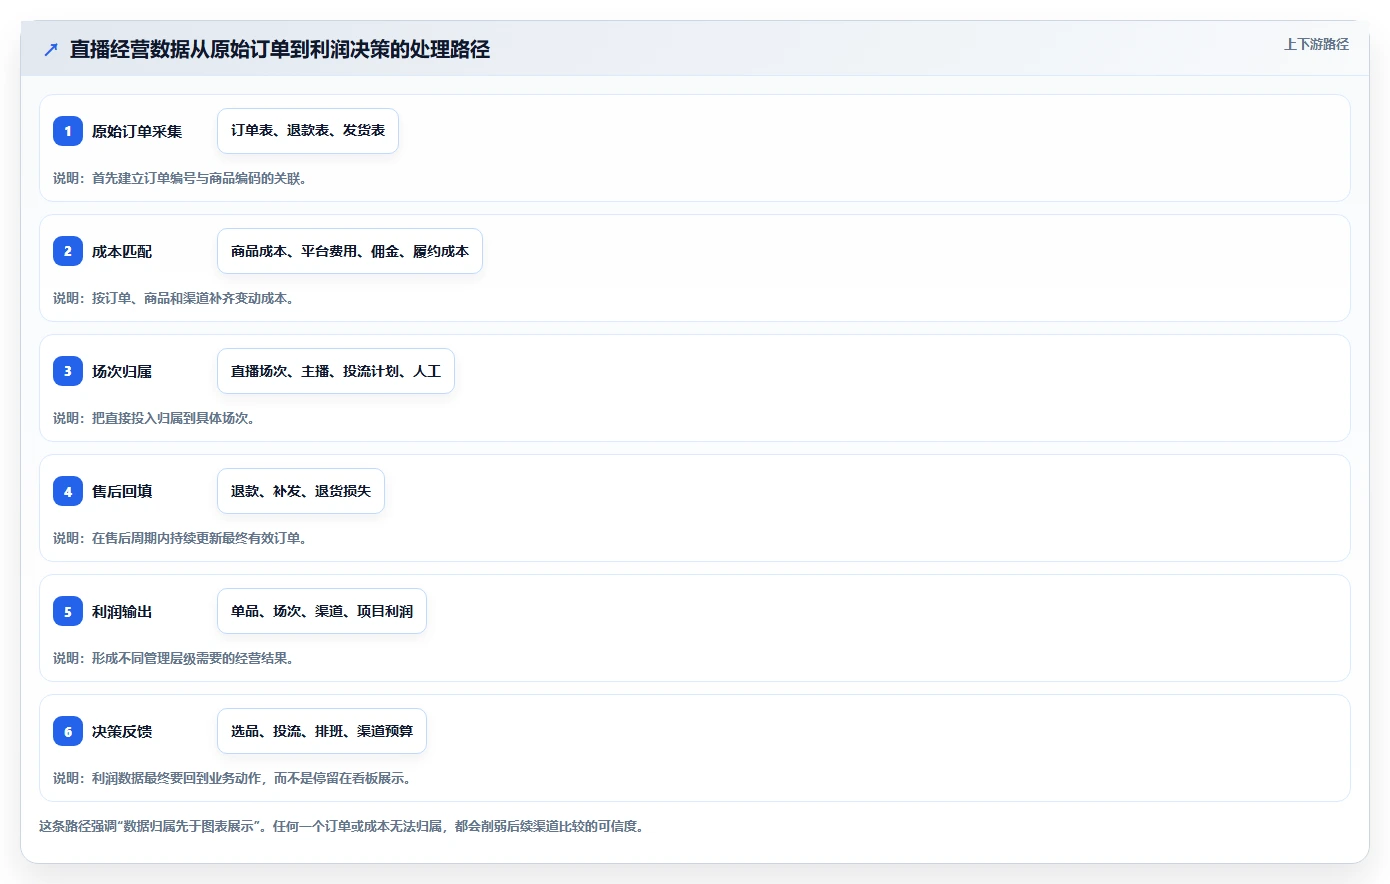Click the arrow icon beside the page title
The width and height of the screenshot is (1390, 884).
click(51, 49)
